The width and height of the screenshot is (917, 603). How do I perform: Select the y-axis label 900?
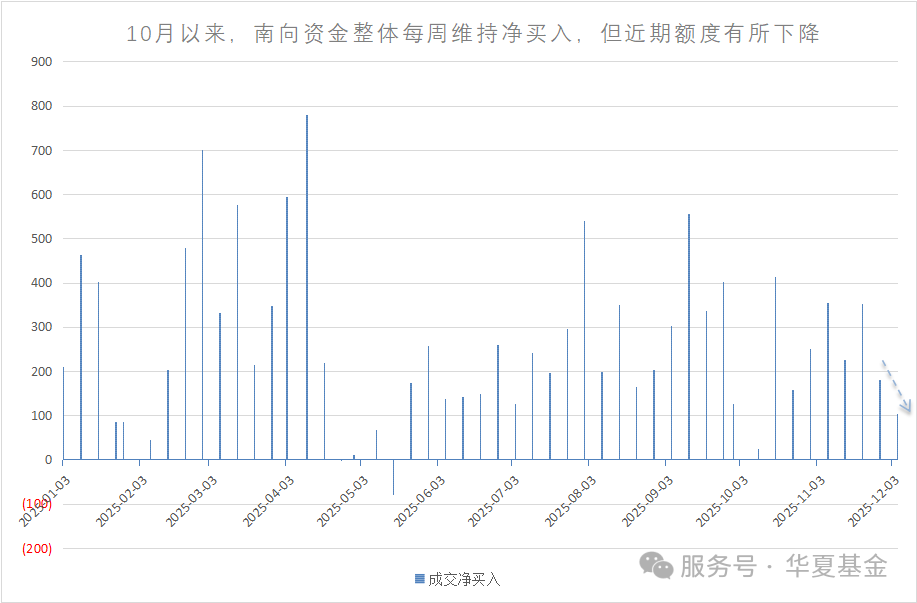tap(42, 61)
